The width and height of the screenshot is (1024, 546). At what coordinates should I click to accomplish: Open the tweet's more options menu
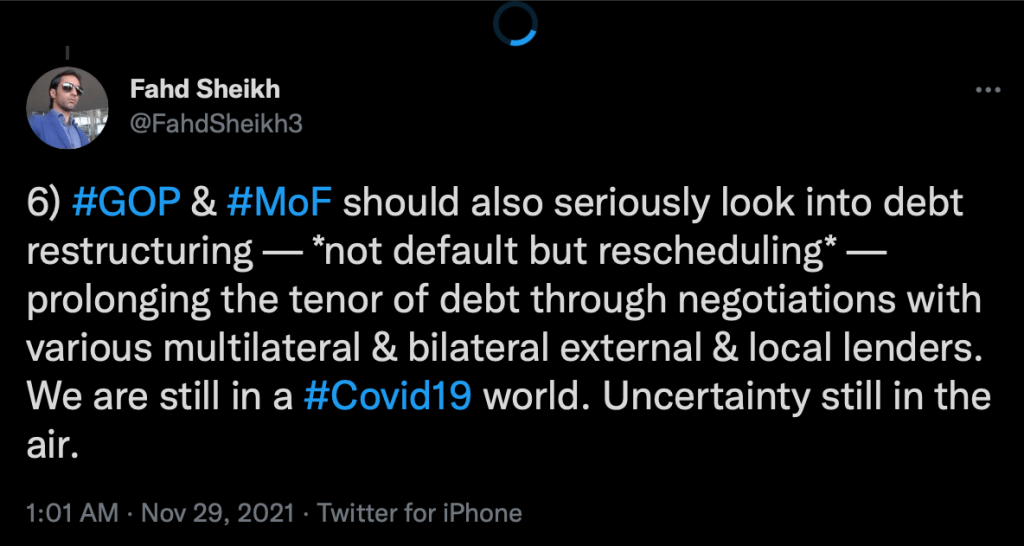tap(987, 91)
